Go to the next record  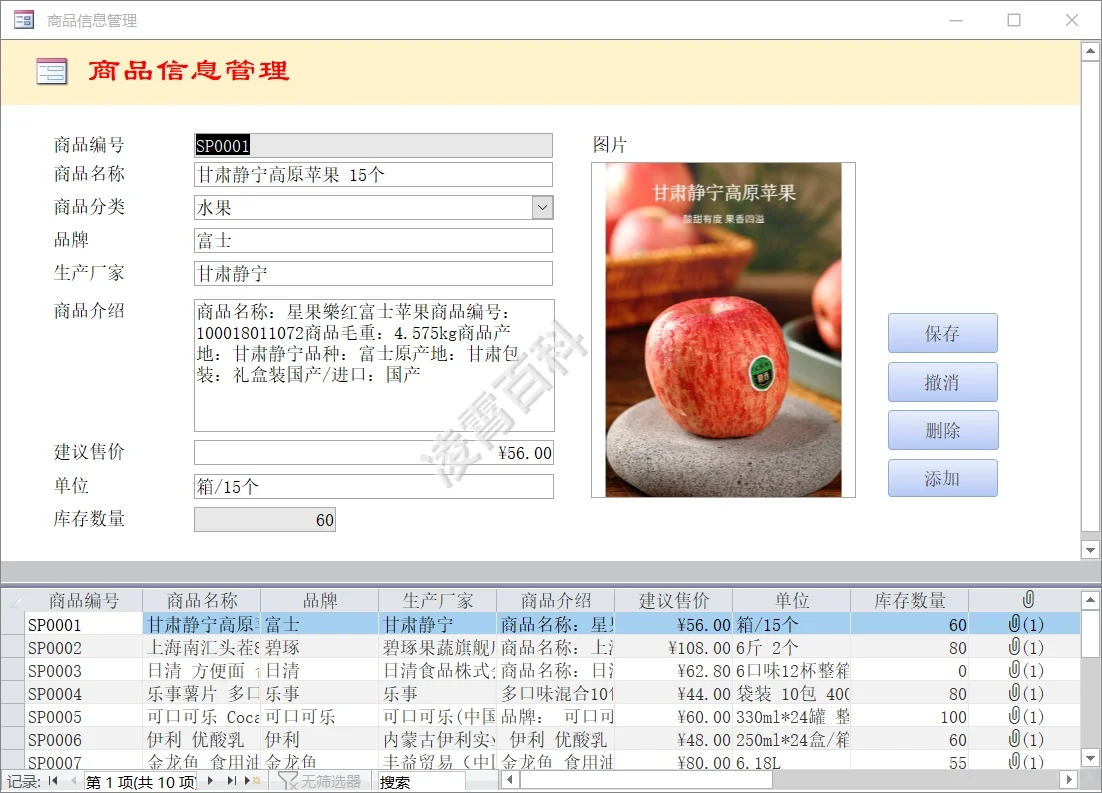209,782
